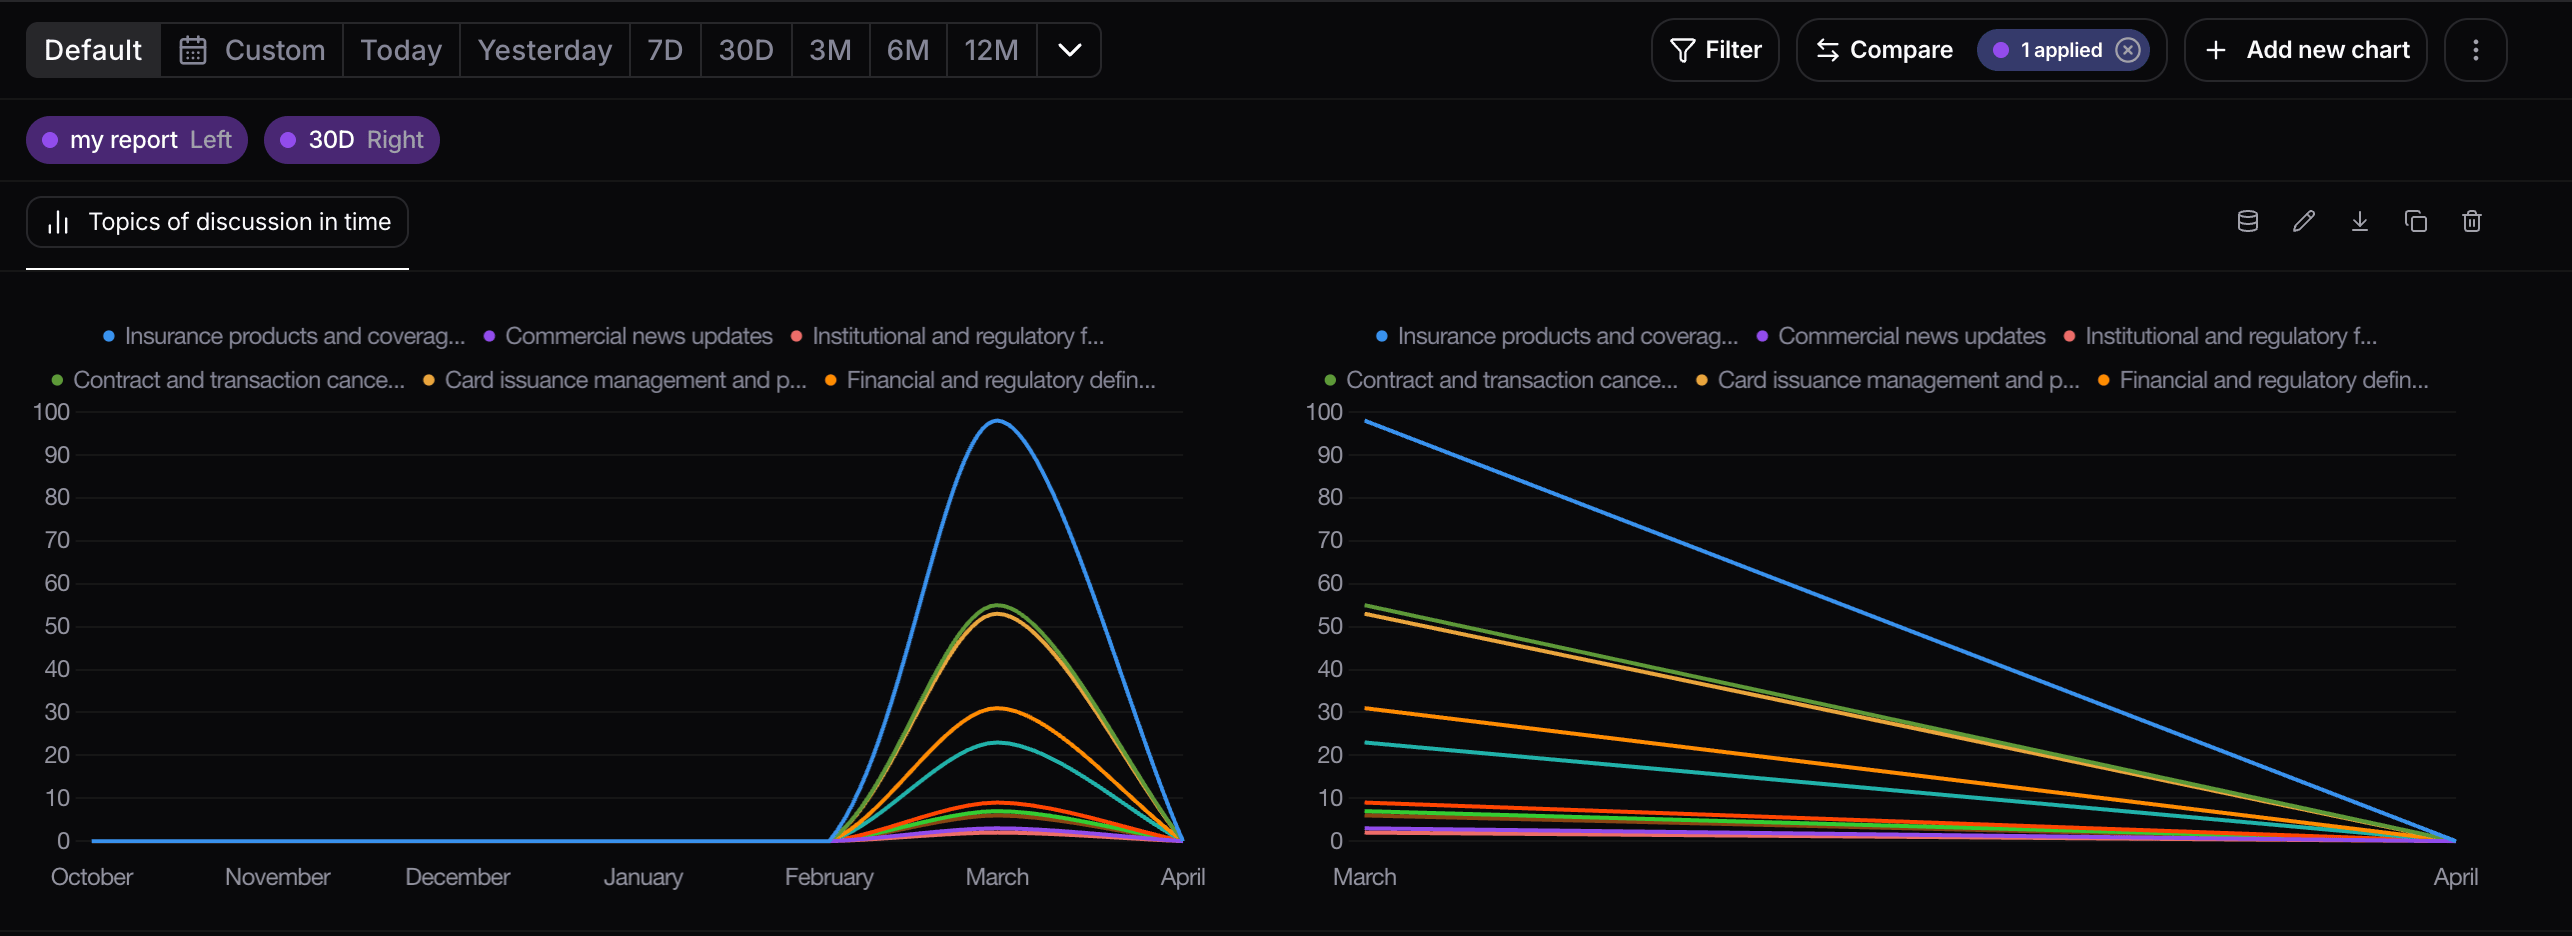Open the Filter options
The image size is (2572, 936).
point(1715,50)
